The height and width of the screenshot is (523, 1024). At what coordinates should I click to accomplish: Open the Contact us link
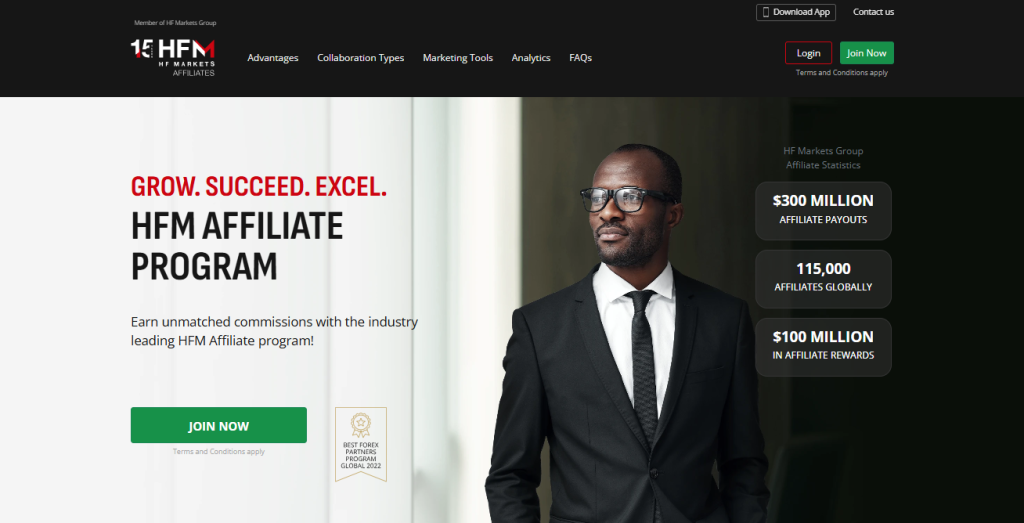(873, 12)
